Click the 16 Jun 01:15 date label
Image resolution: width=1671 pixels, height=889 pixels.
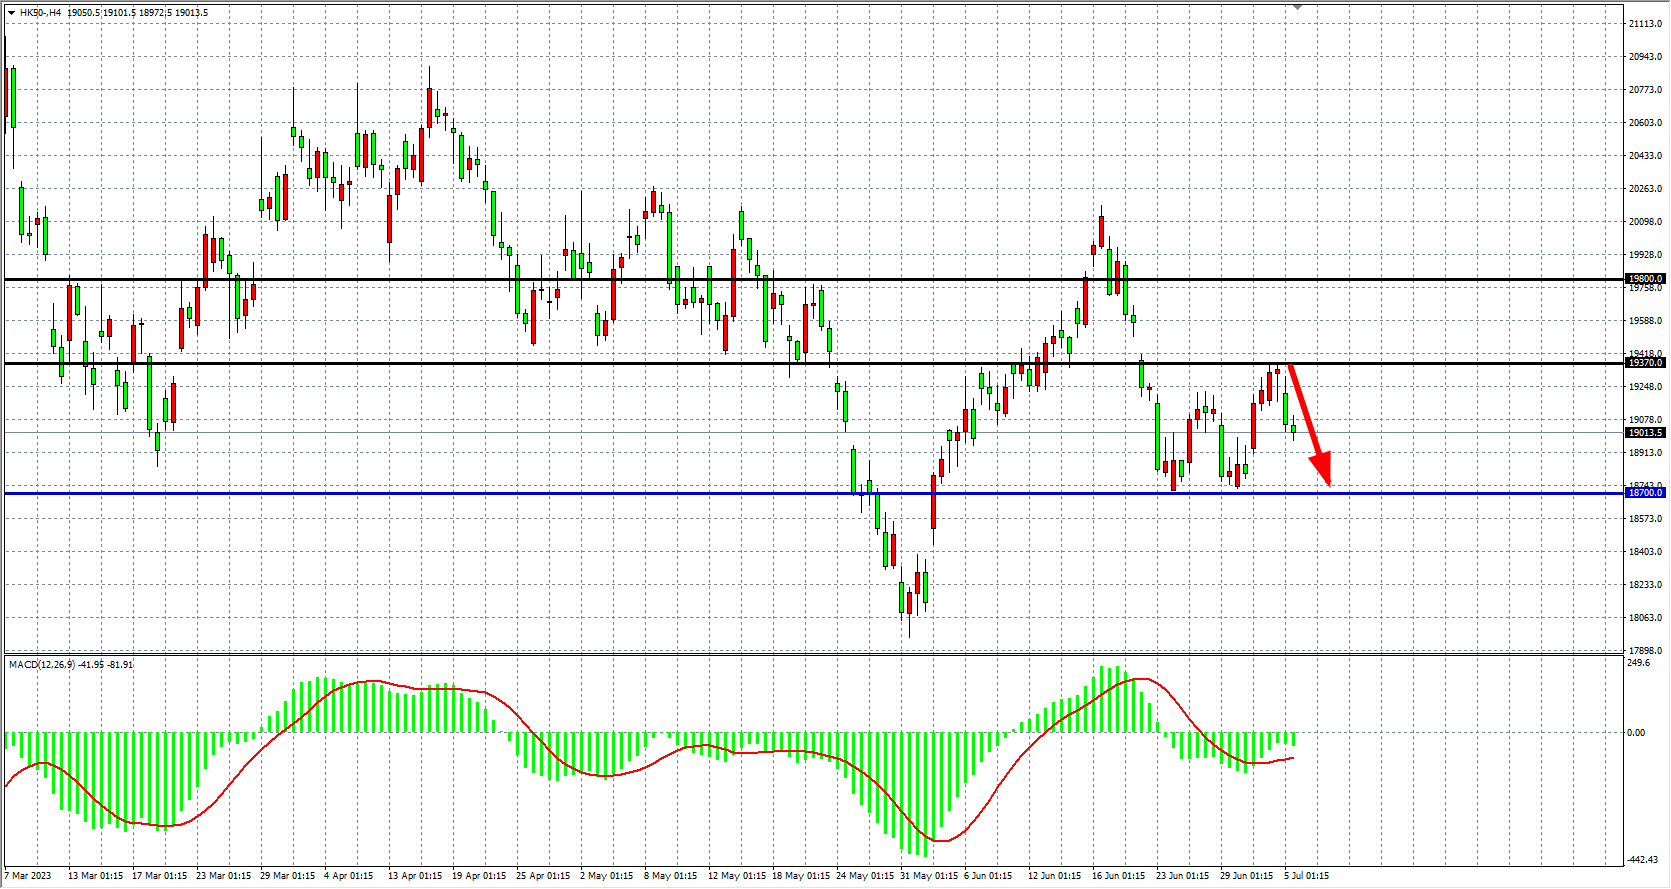coord(1118,876)
